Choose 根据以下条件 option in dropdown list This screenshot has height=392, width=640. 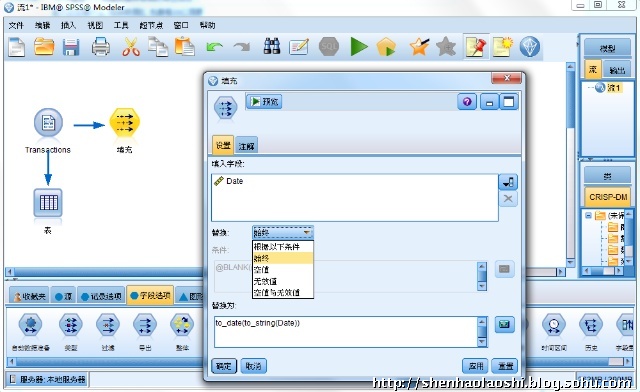(x=283, y=247)
